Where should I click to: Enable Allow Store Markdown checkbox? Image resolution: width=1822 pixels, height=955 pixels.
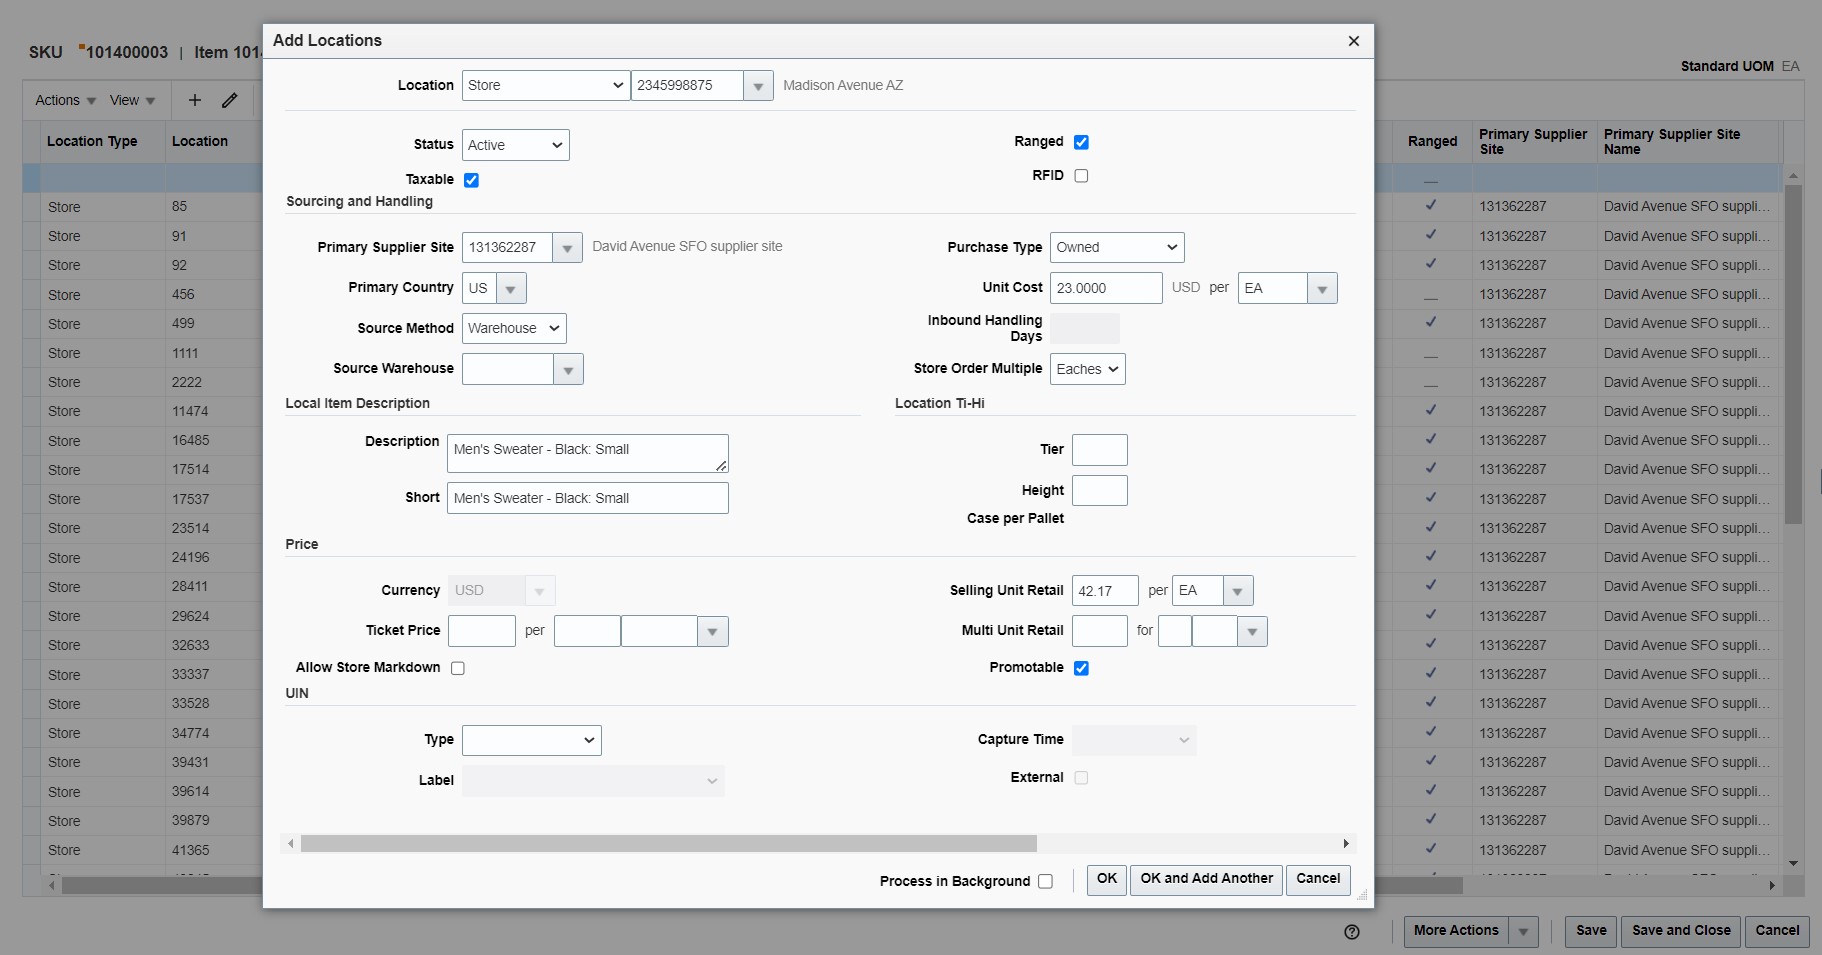point(458,668)
